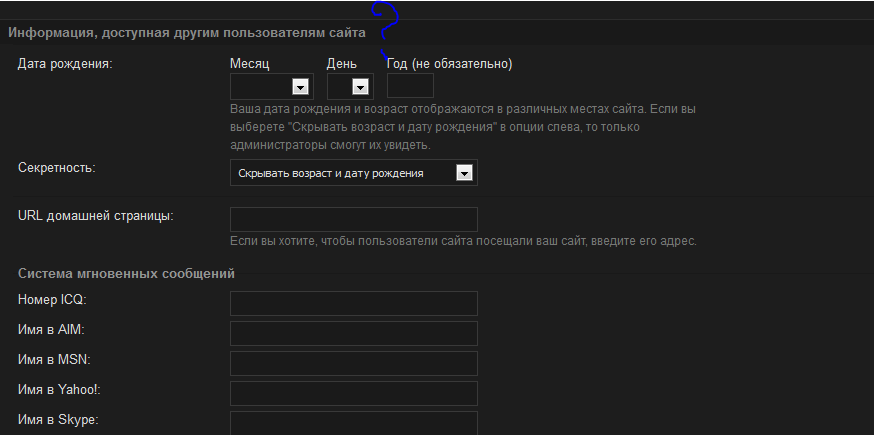The image size is (874, 435).
Task: Focus the Номер ICQ input field
Action: (x=354, y=303)
